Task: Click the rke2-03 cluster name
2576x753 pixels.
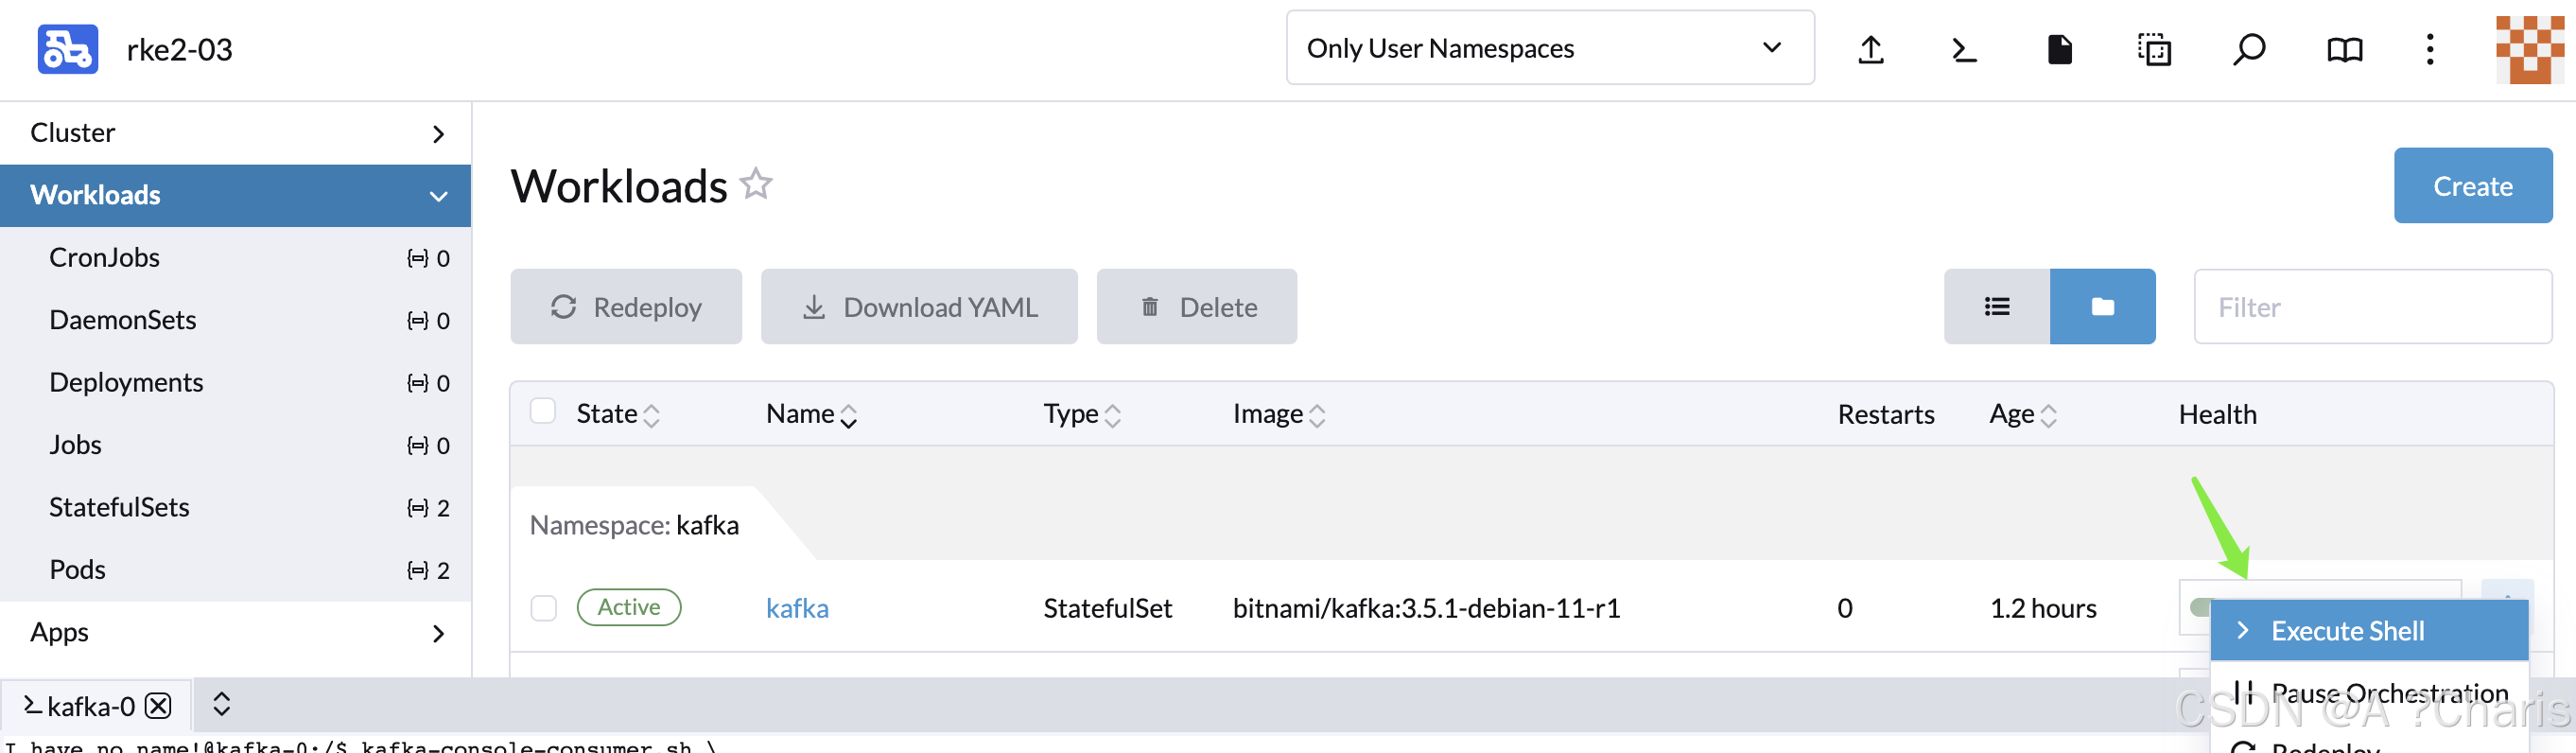Action: click(180, 49)
